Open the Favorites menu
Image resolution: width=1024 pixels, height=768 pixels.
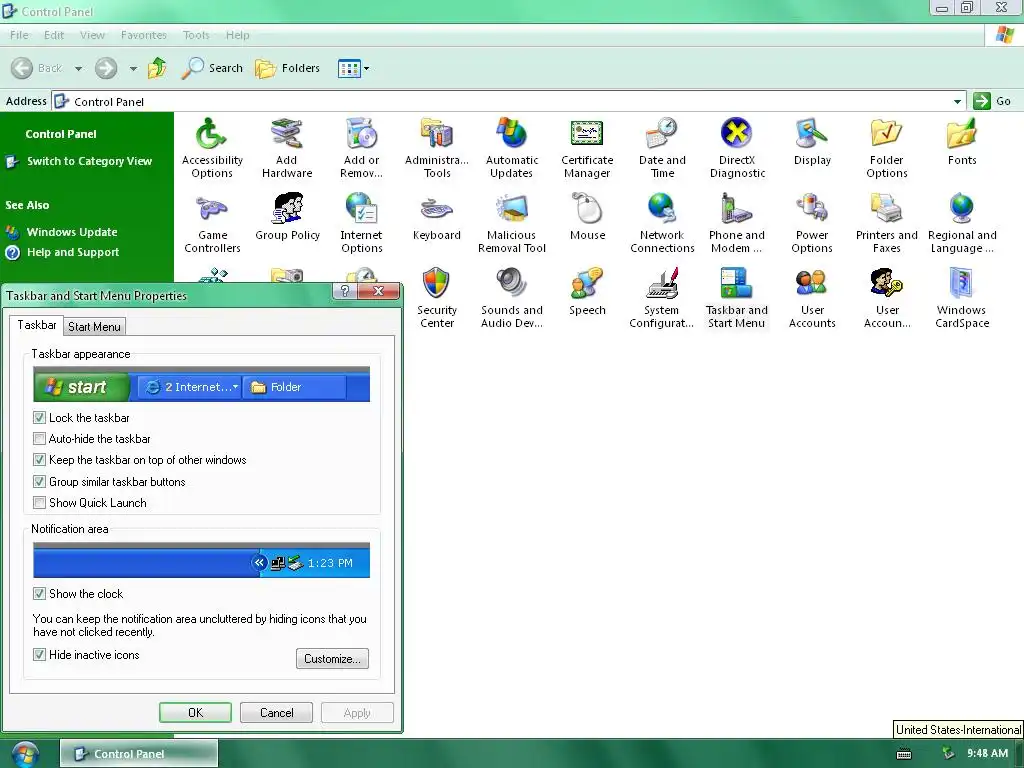[x=144, y=35]
